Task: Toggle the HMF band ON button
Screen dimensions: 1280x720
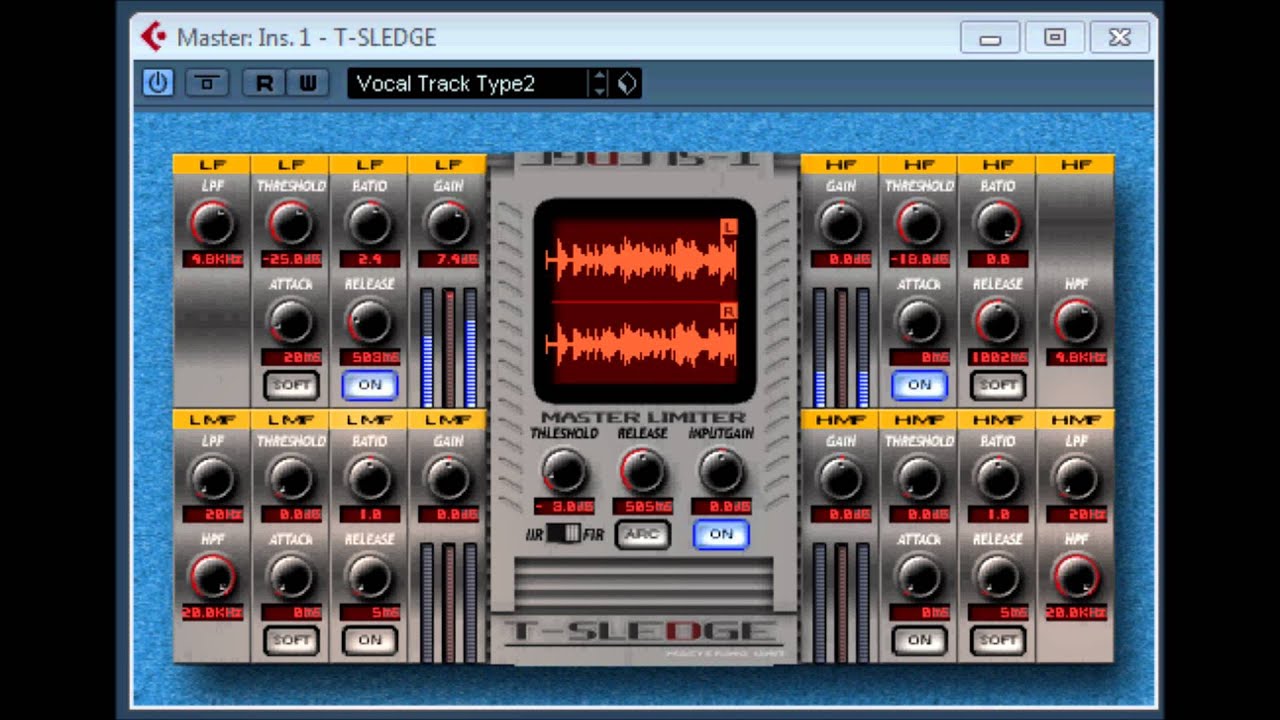Action: pos(919,640)
